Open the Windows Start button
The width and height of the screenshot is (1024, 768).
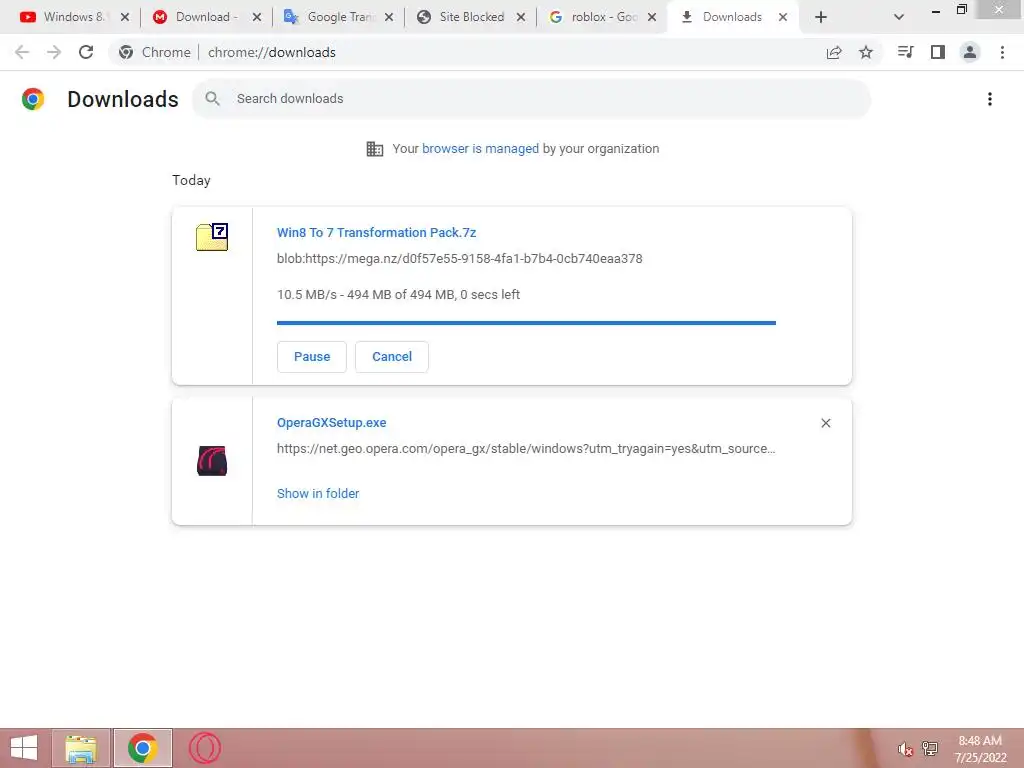pos(24,748)
